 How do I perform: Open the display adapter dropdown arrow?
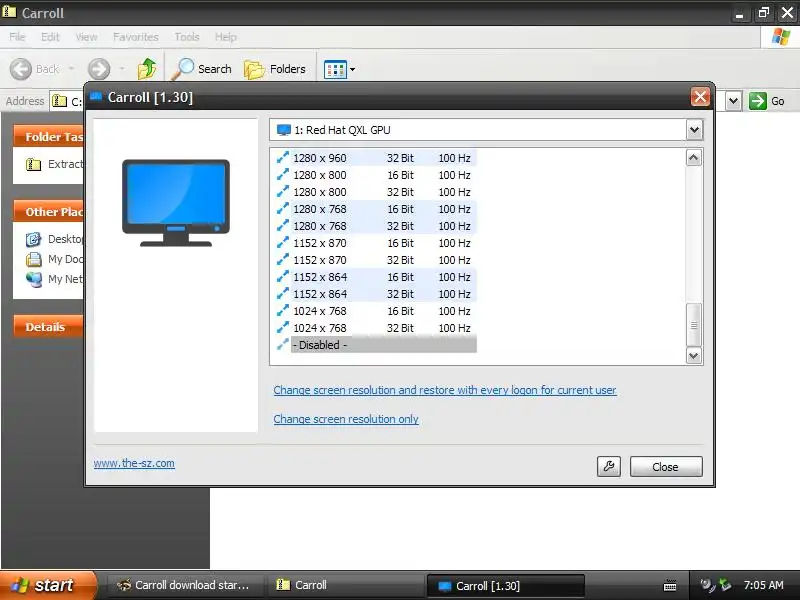point(694,130)
